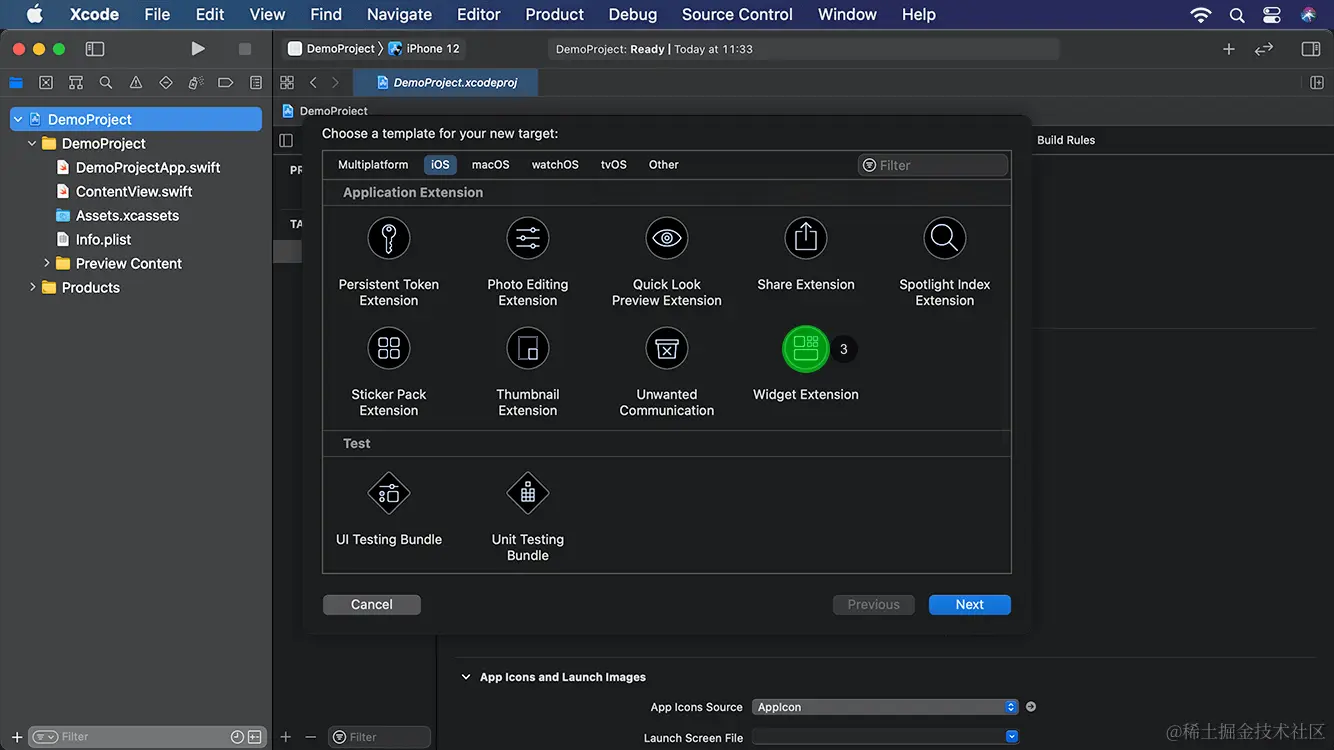The width and height of the screenshot is (1334, 750).
Task: Add an editor on the right
Action: 1317,82
